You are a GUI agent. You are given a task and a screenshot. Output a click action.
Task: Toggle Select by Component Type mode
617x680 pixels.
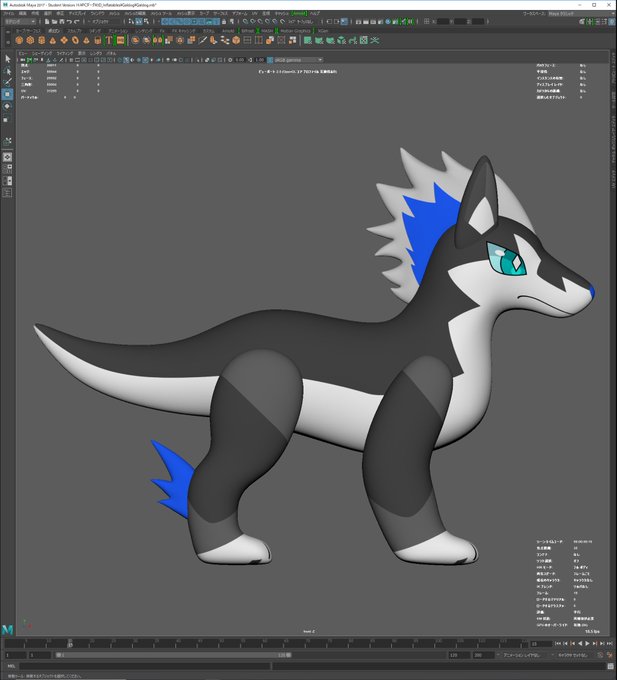[146, 21]
